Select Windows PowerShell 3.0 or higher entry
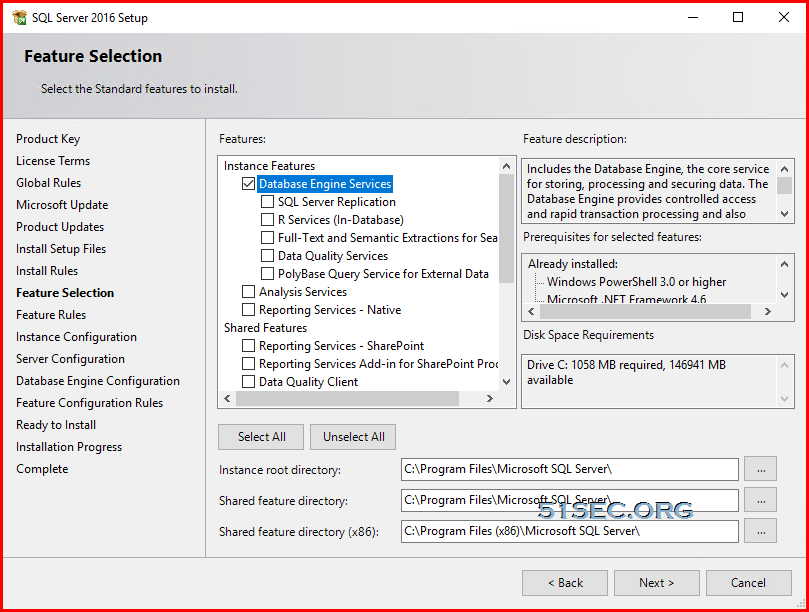The width and height of the screenshot is (809, 612). 636,282
